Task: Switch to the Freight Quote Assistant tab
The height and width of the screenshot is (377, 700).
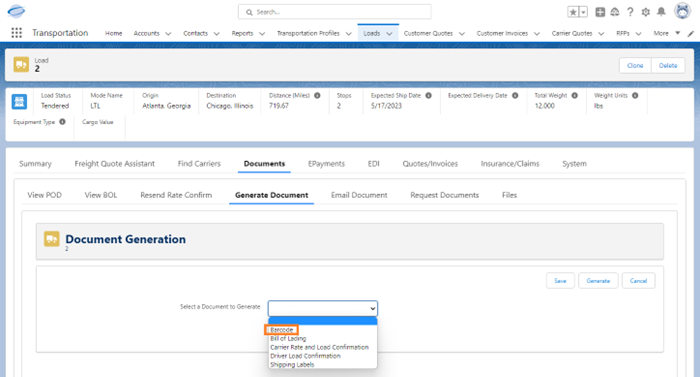Action: 114,164
